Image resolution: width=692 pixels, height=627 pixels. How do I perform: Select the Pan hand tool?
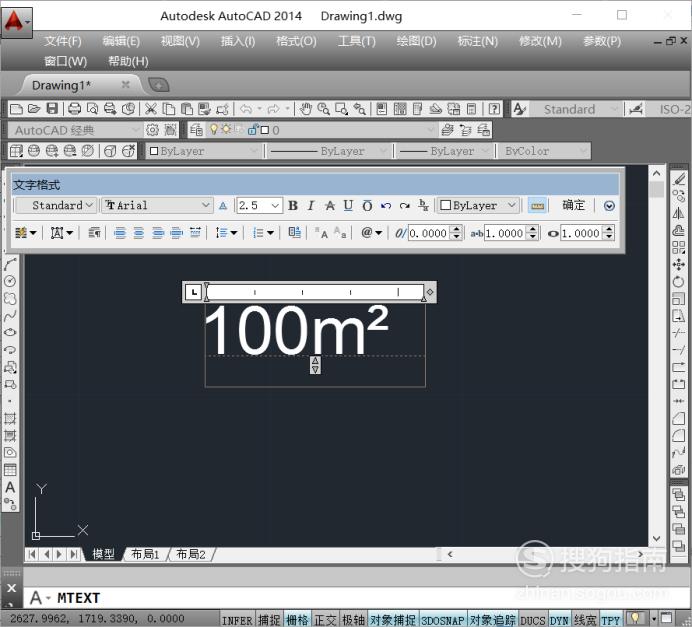305,109
